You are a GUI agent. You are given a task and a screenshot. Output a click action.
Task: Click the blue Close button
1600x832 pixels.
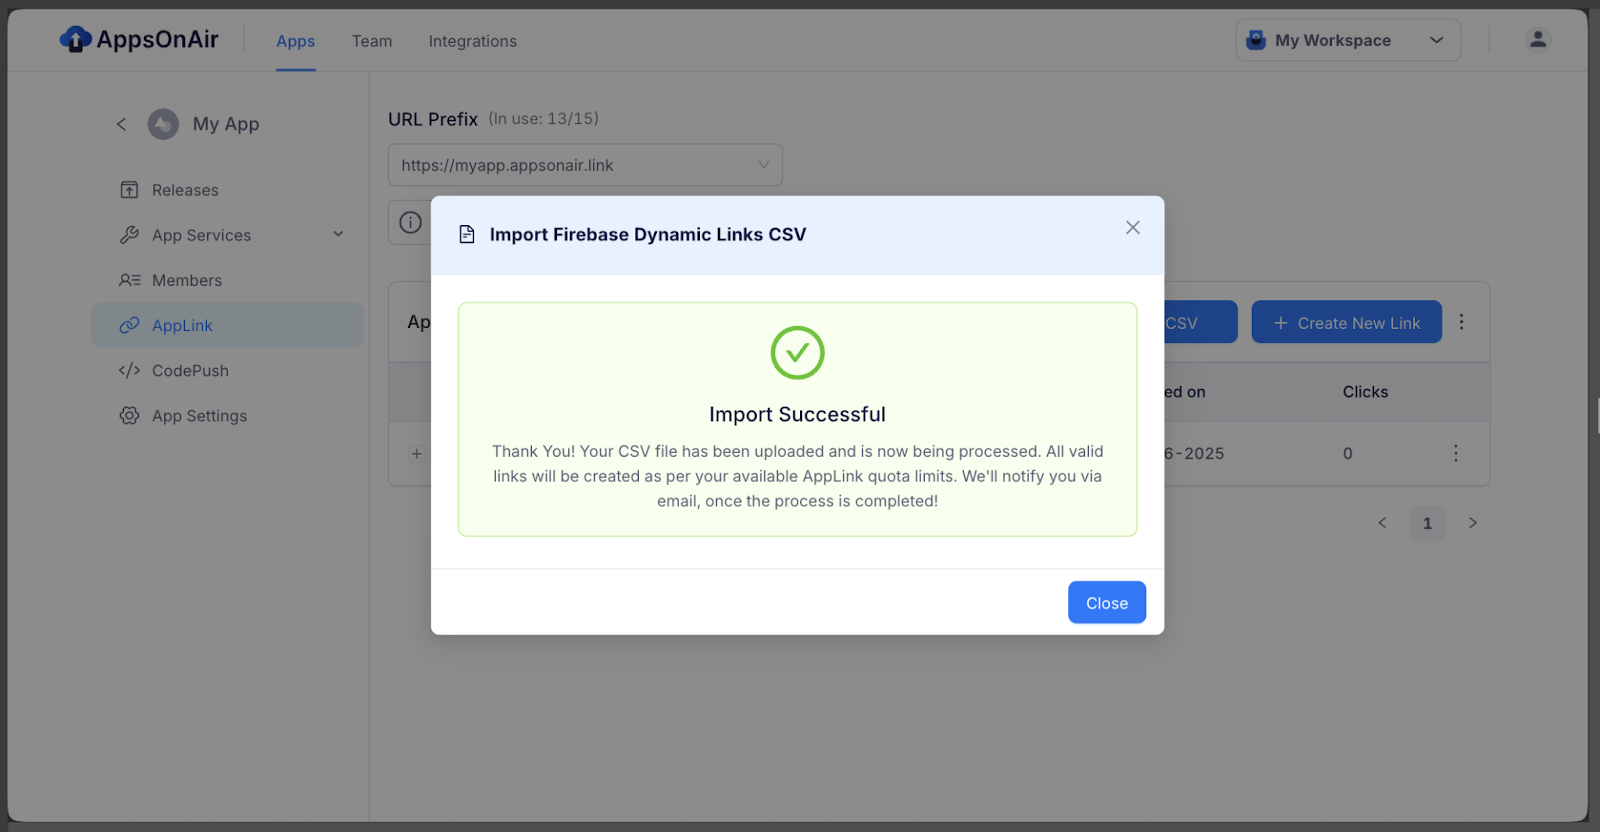pos(1107,602)
